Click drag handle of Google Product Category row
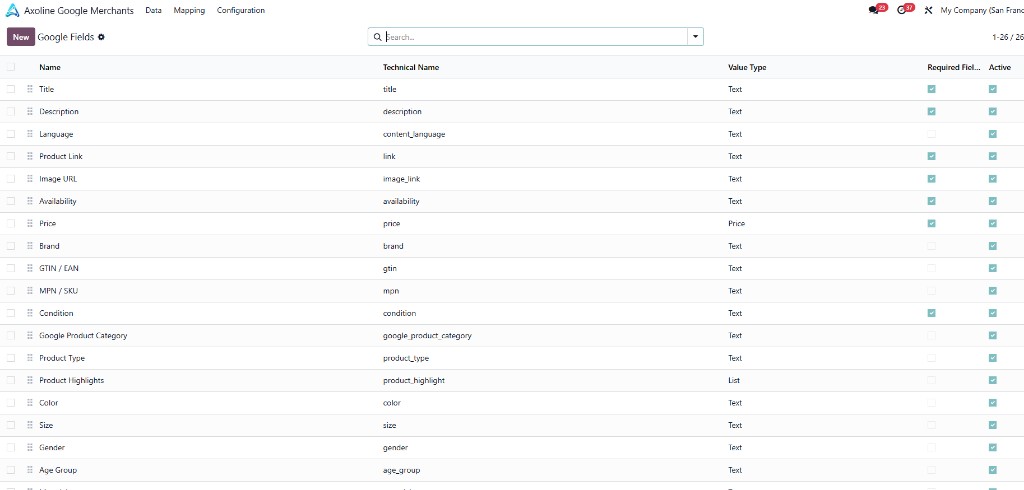The width and height of the screenshot is (1024, 490). [x=30, y=336]
